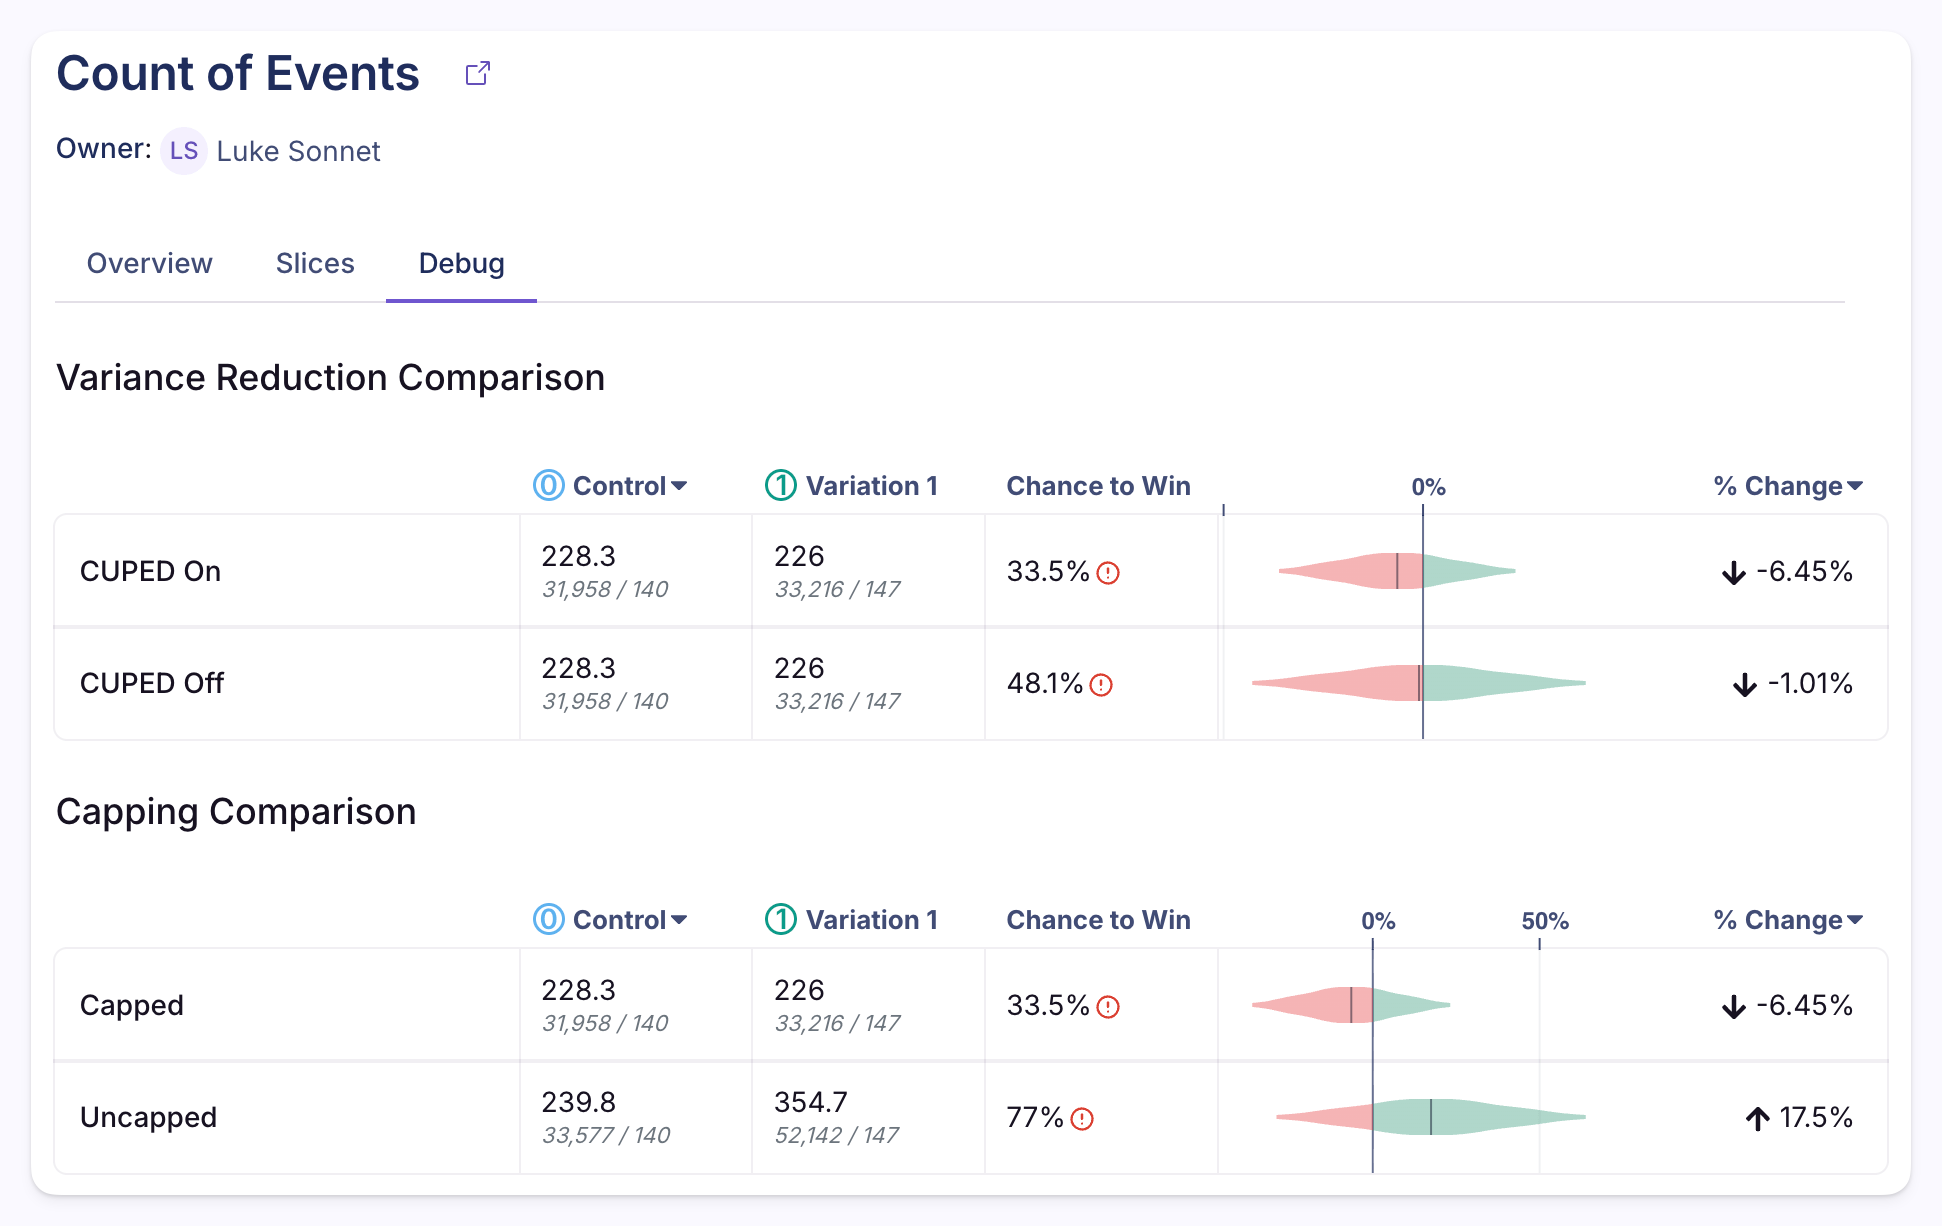The width and height of the screenshot is (1942, 1226).
Task: Click the Control group badge in Variance Reduction table
Action: 546,485
